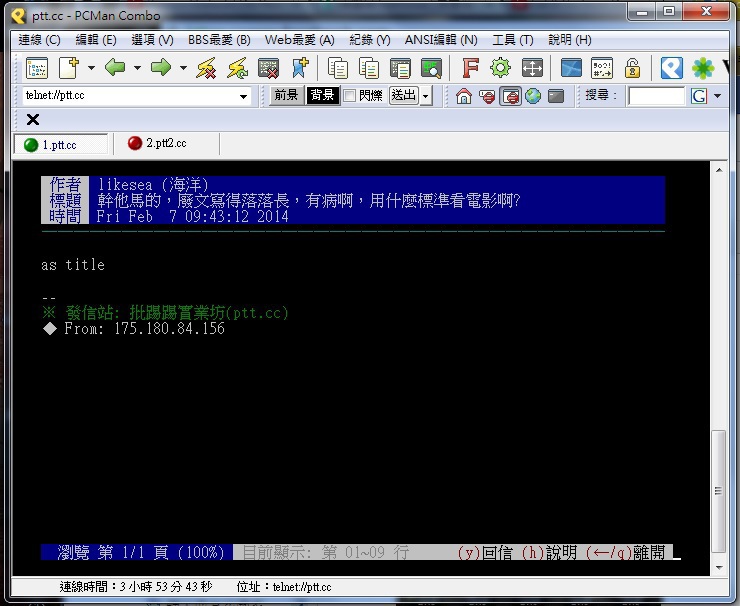
Task: Click the blue PCMan logo icon
Action: pyautogui.click(x=672, y=68)
